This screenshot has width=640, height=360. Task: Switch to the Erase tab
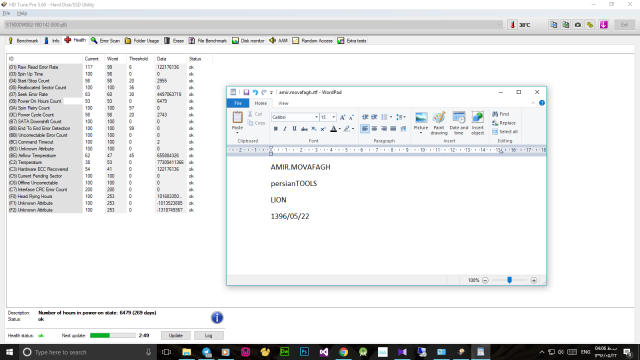tap(174, 41)
